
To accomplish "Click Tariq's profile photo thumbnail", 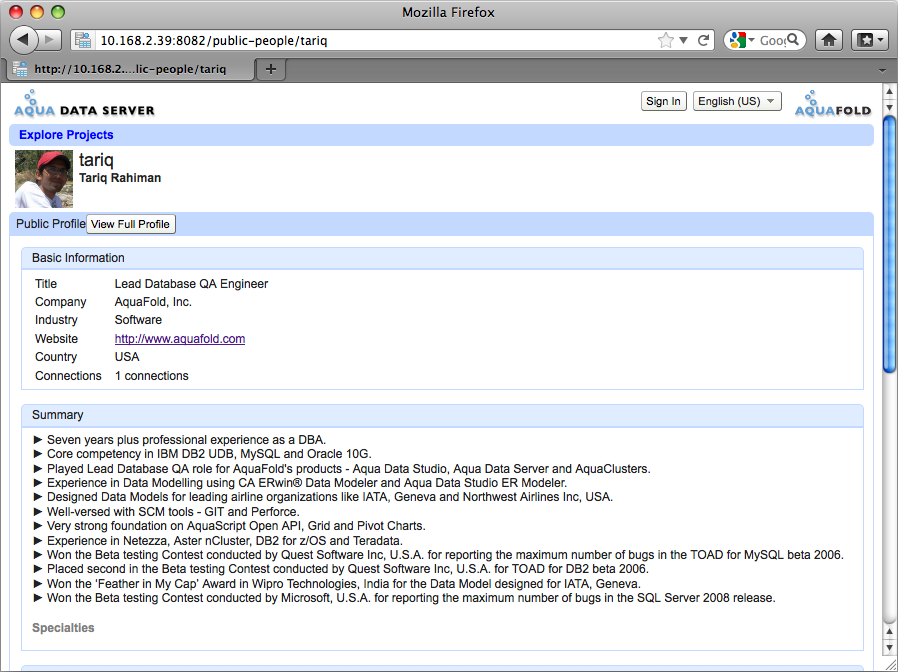I will coord(44,179).
